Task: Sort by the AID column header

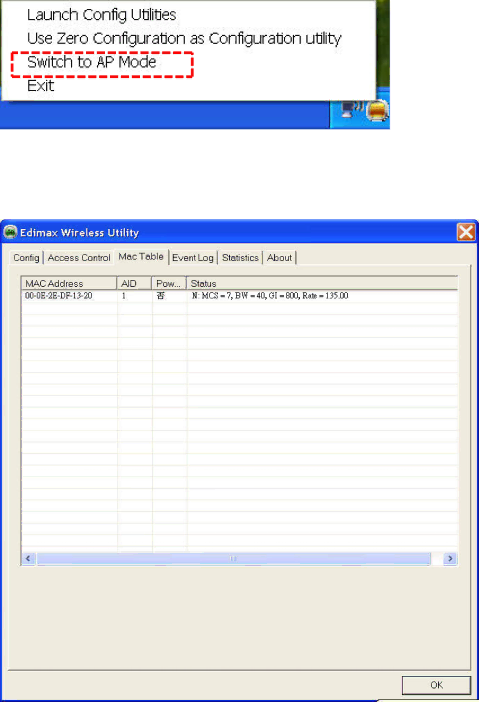Action: coord(134,283)
